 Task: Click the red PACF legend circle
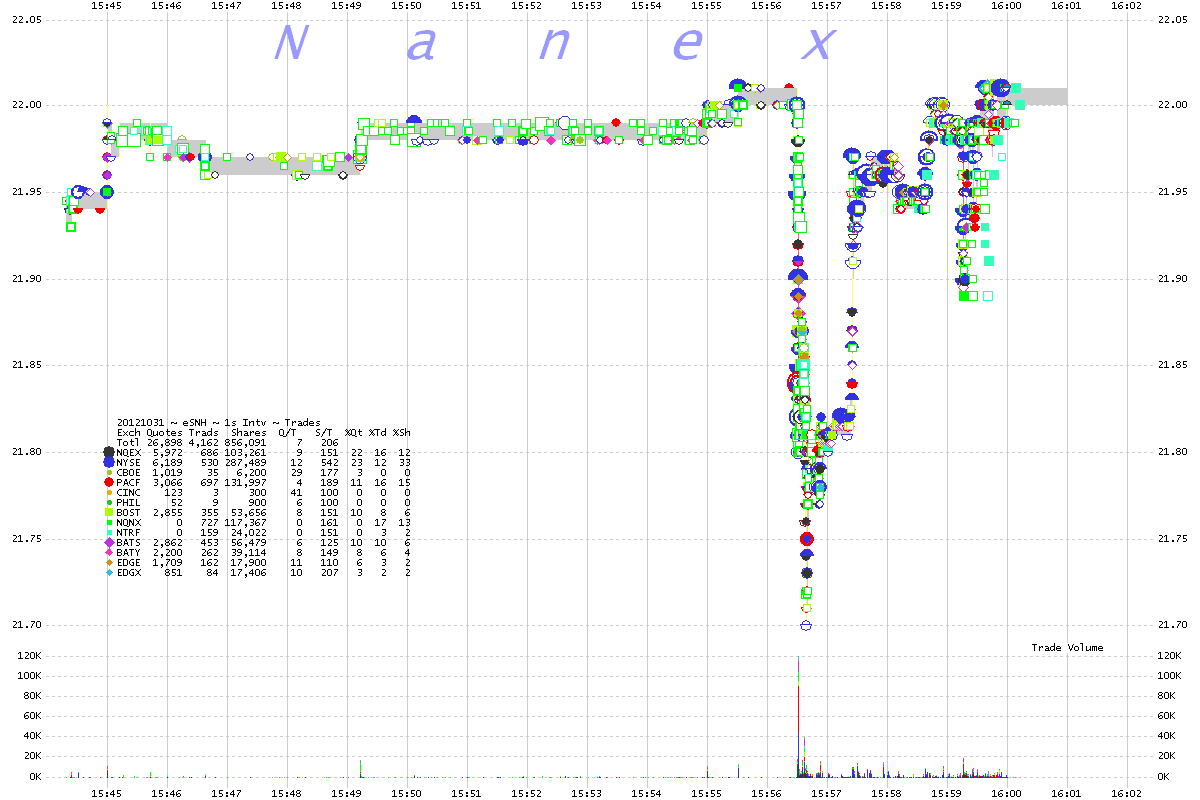point(108,483)
